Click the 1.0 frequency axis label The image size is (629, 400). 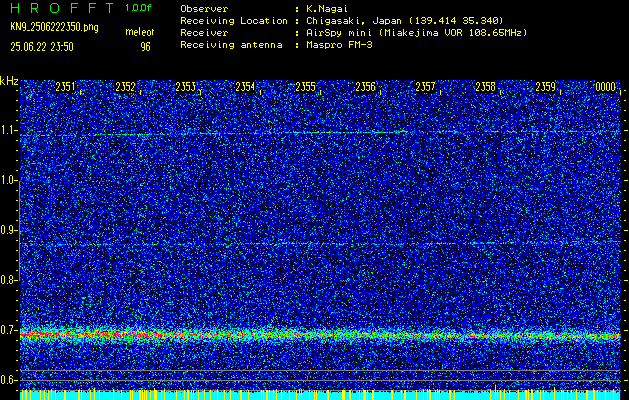tap(8, 180)
